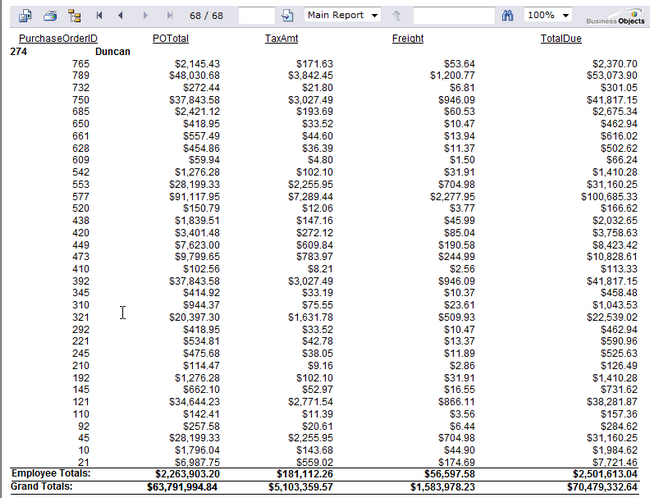Click the last page arrow
The image size is (650, 498).
tap(170, 15)
